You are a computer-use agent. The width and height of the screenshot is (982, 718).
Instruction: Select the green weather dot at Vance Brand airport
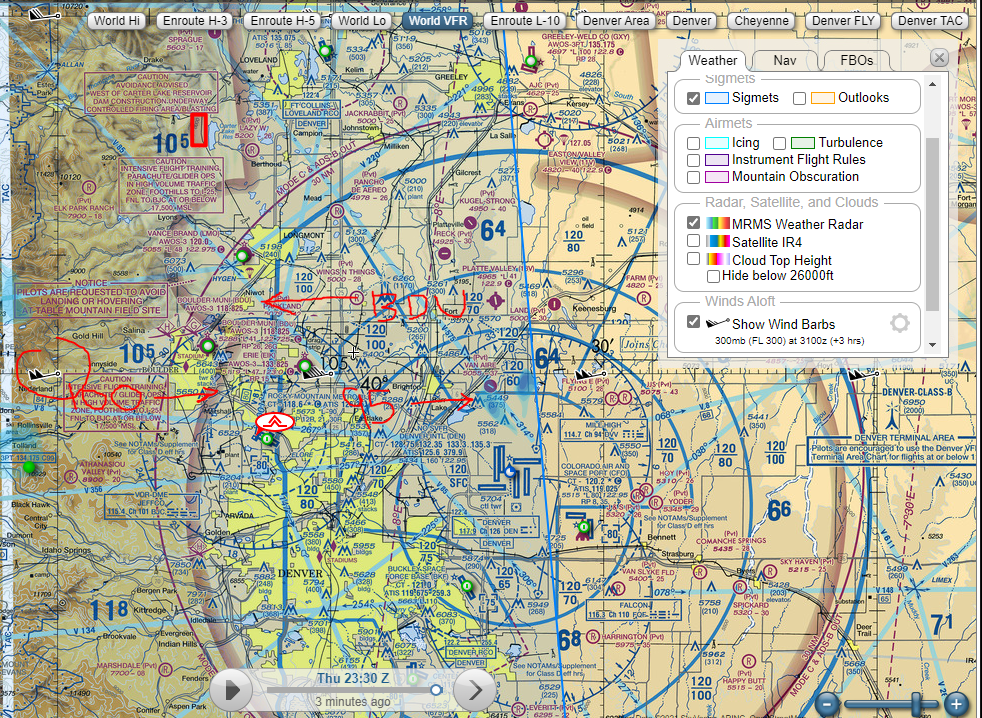[242, 256]
